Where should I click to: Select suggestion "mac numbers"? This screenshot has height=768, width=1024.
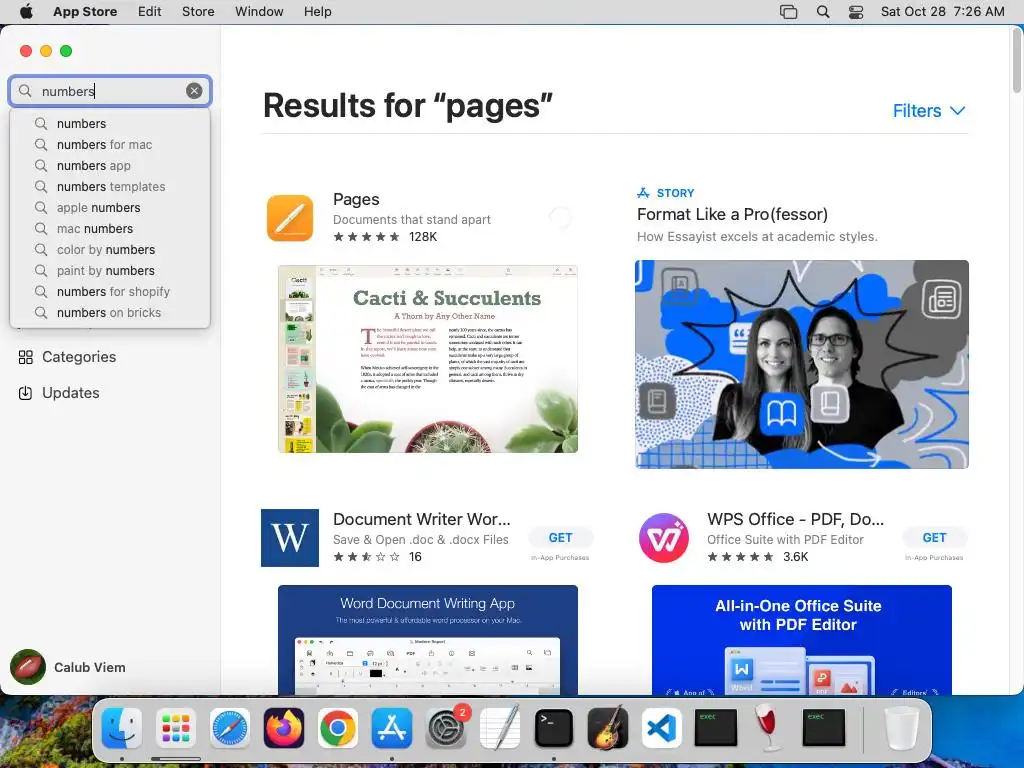(x=110, y=229)
